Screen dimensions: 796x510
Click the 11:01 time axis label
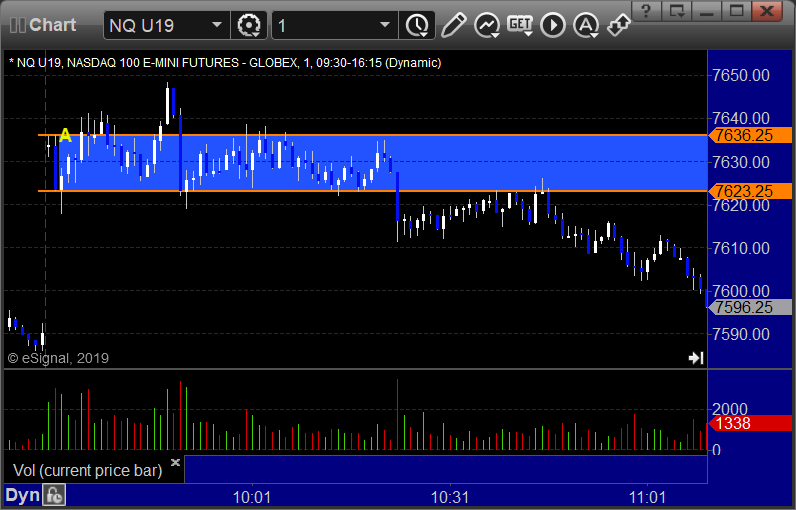(x=647, y=497)
